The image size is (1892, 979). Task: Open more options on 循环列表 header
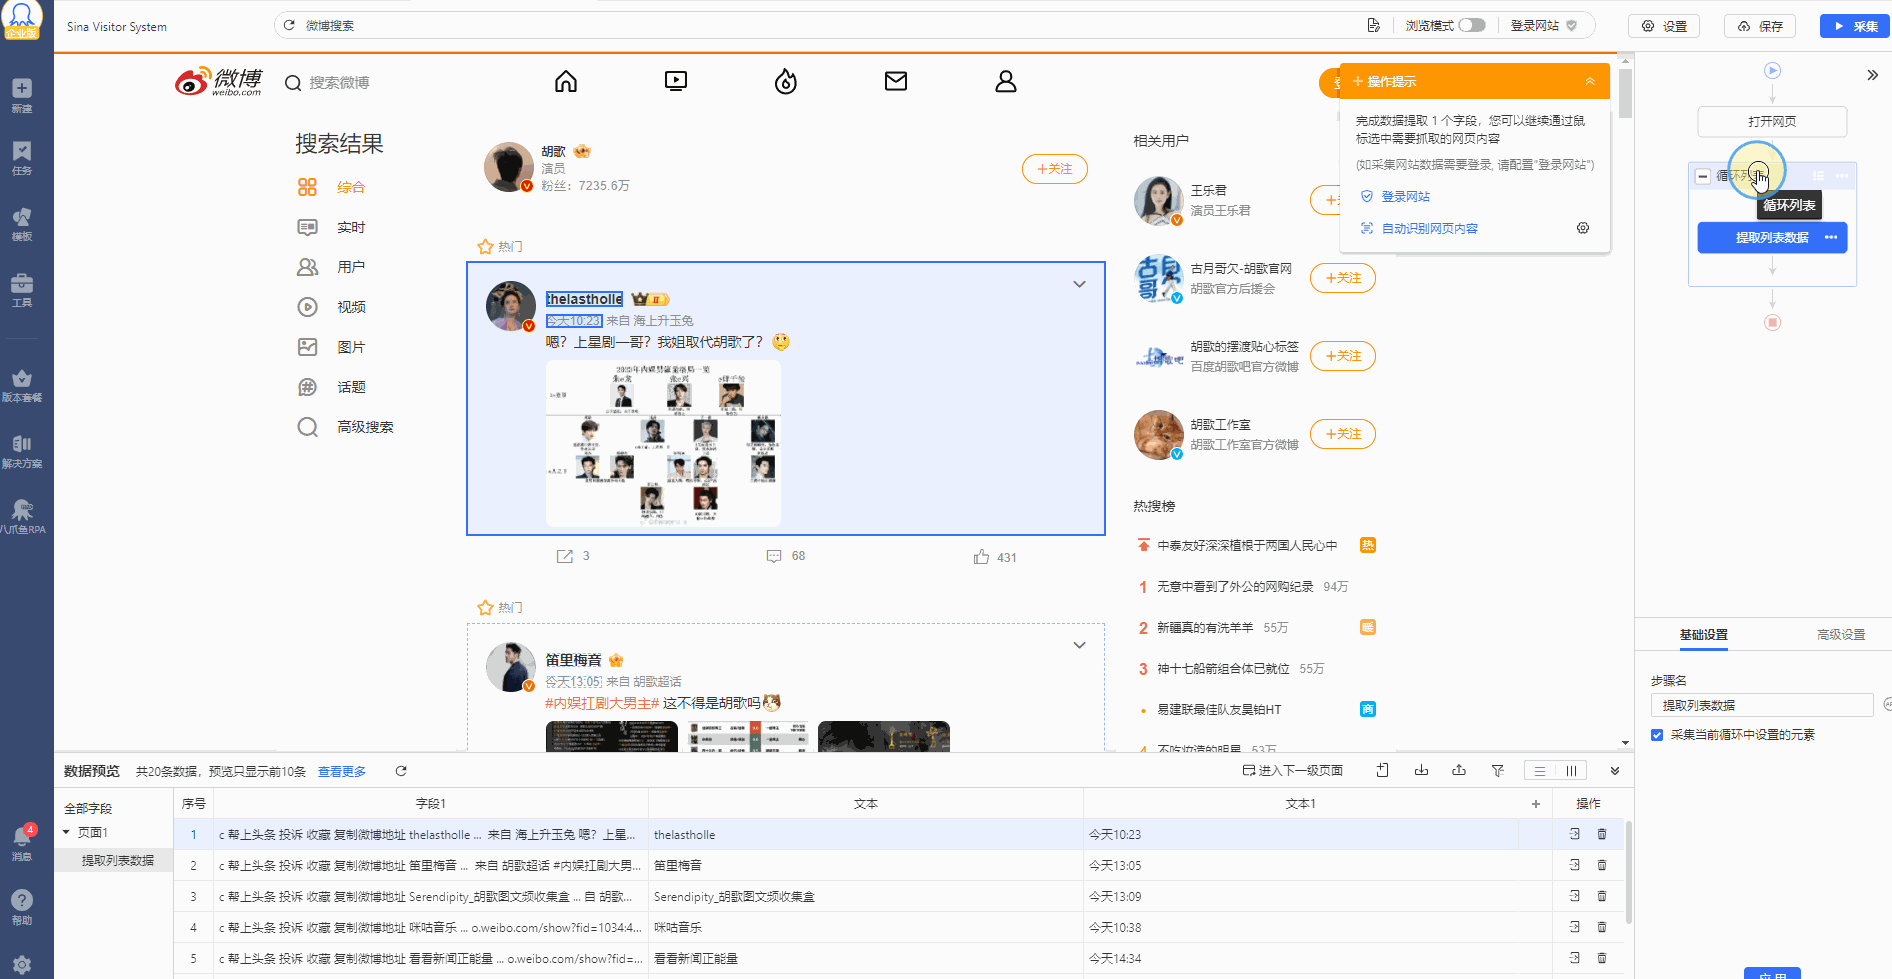[1842, 176]
